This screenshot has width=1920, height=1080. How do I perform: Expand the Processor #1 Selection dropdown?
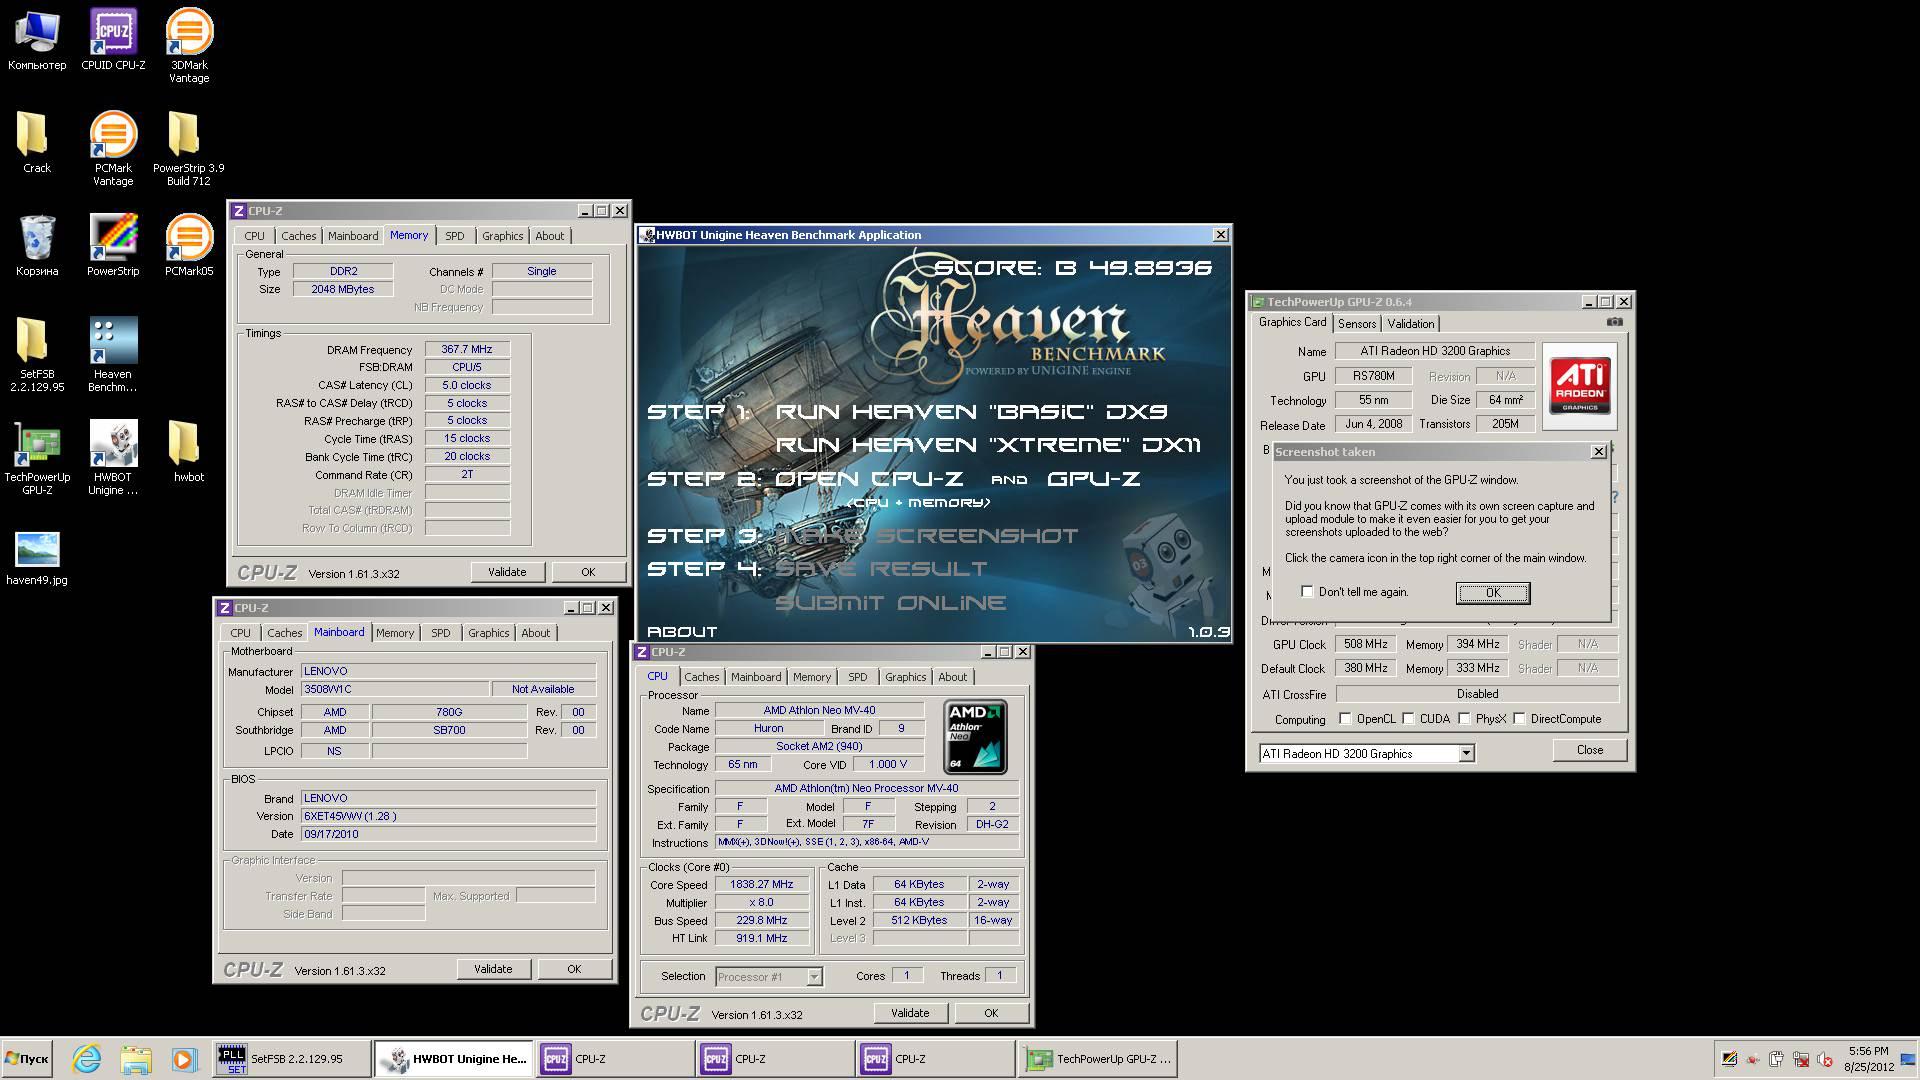768,977
